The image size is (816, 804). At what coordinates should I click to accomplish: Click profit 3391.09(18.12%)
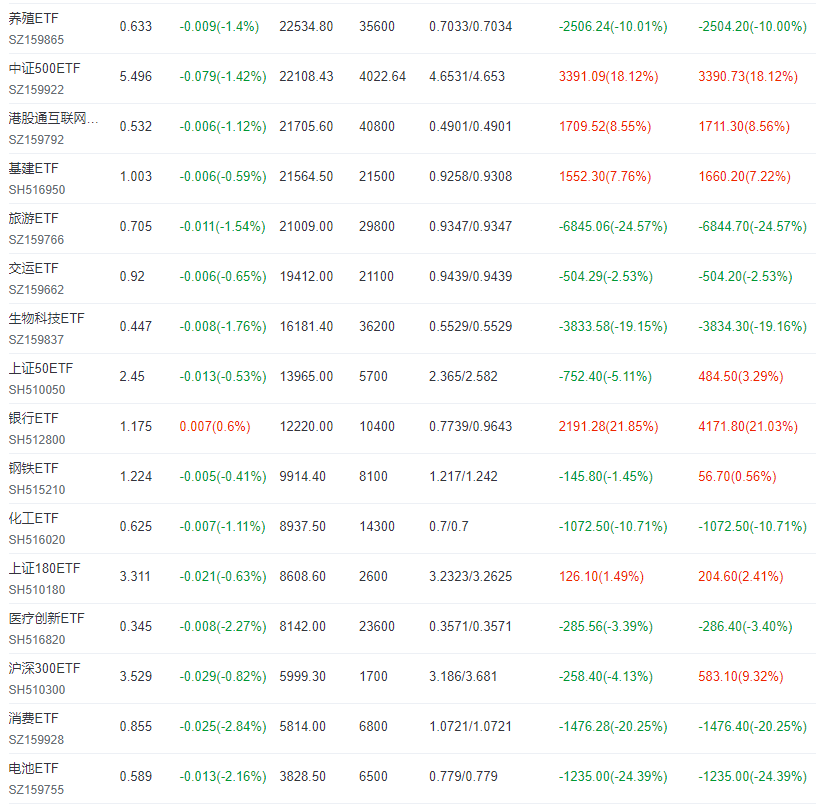coord(608,76)
